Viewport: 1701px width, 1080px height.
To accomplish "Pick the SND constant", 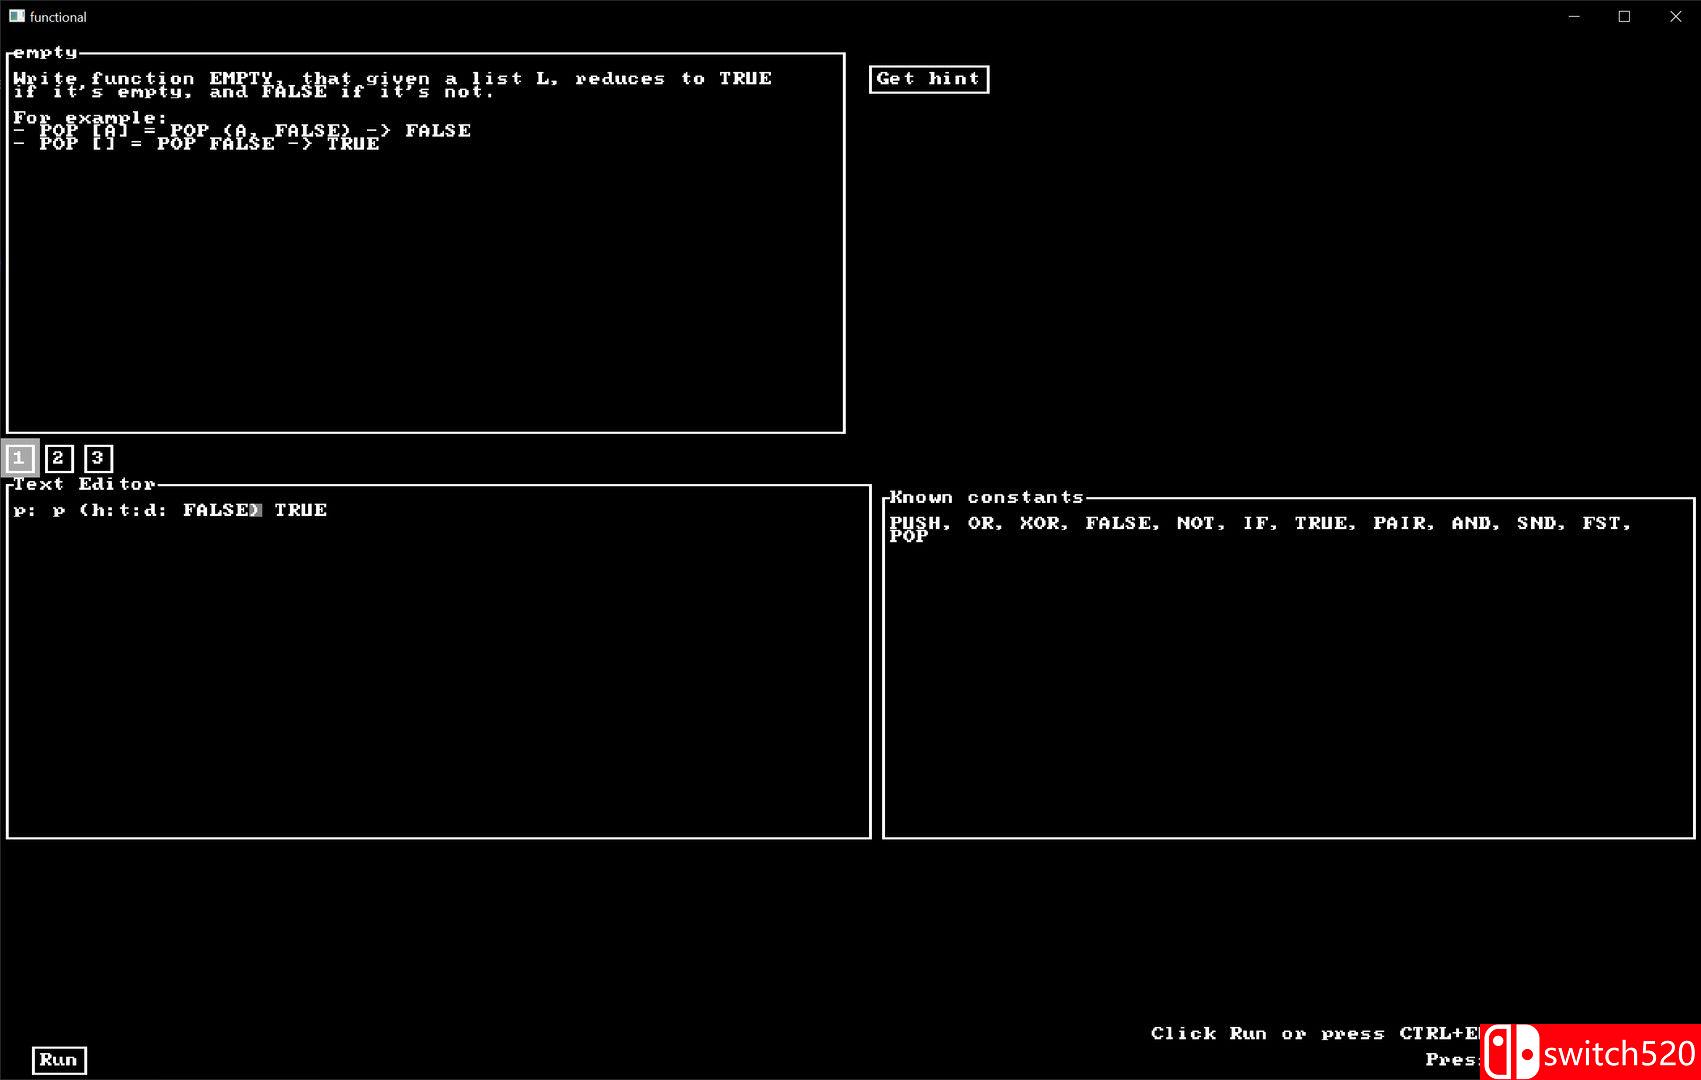I will 1537,523.
